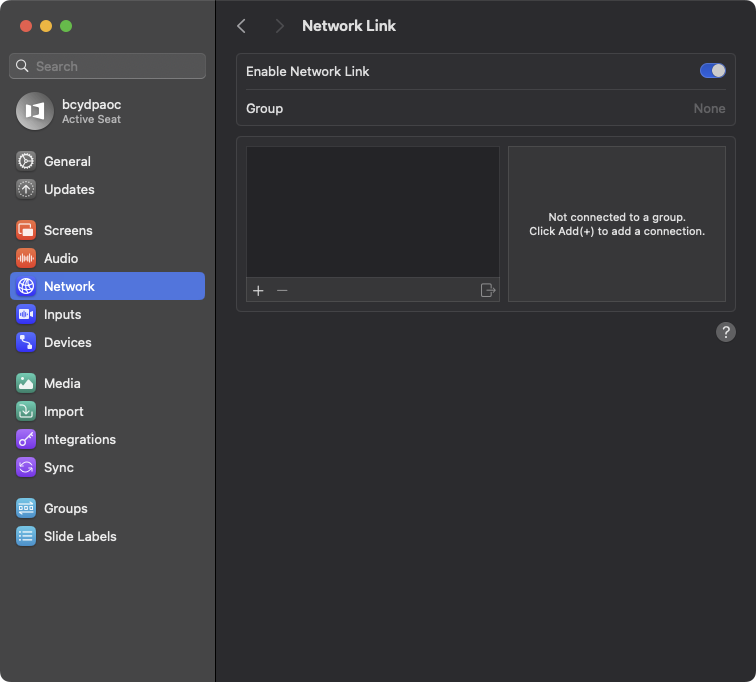Select Media in the sidebar
Screen dimensions: 756x682
62,383
